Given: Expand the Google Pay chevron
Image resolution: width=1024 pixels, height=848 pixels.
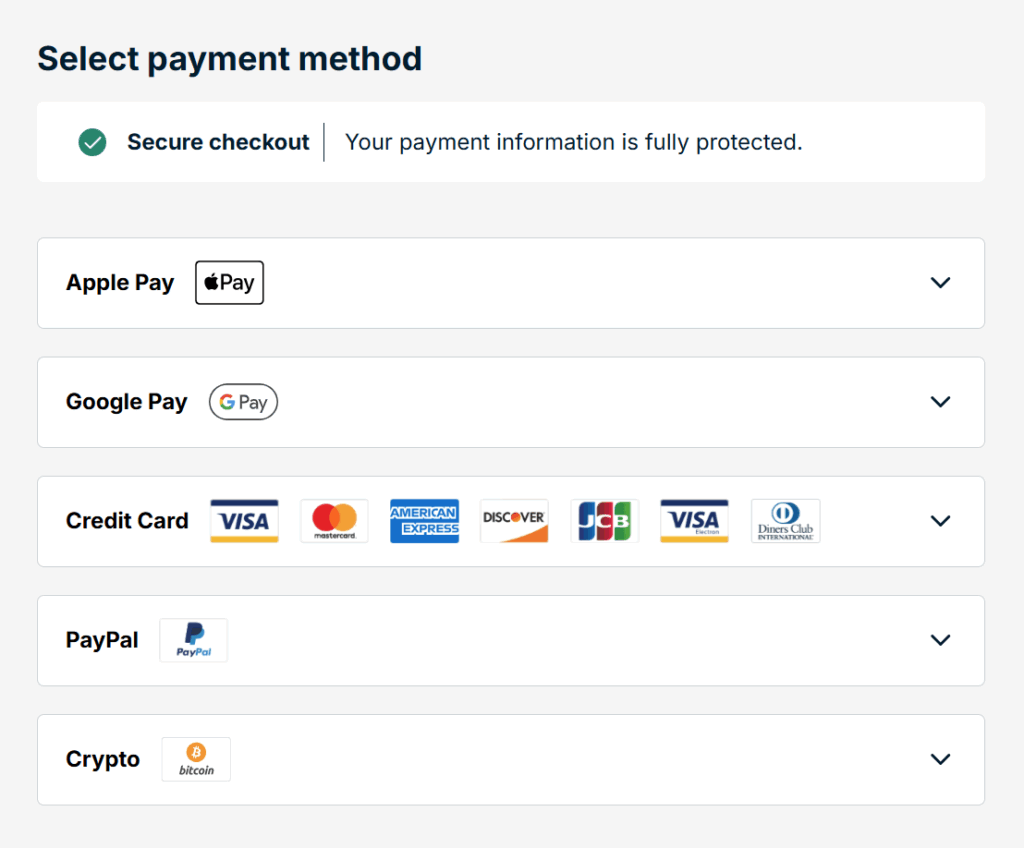Looking at the screenshot, I should coord(940,402).
